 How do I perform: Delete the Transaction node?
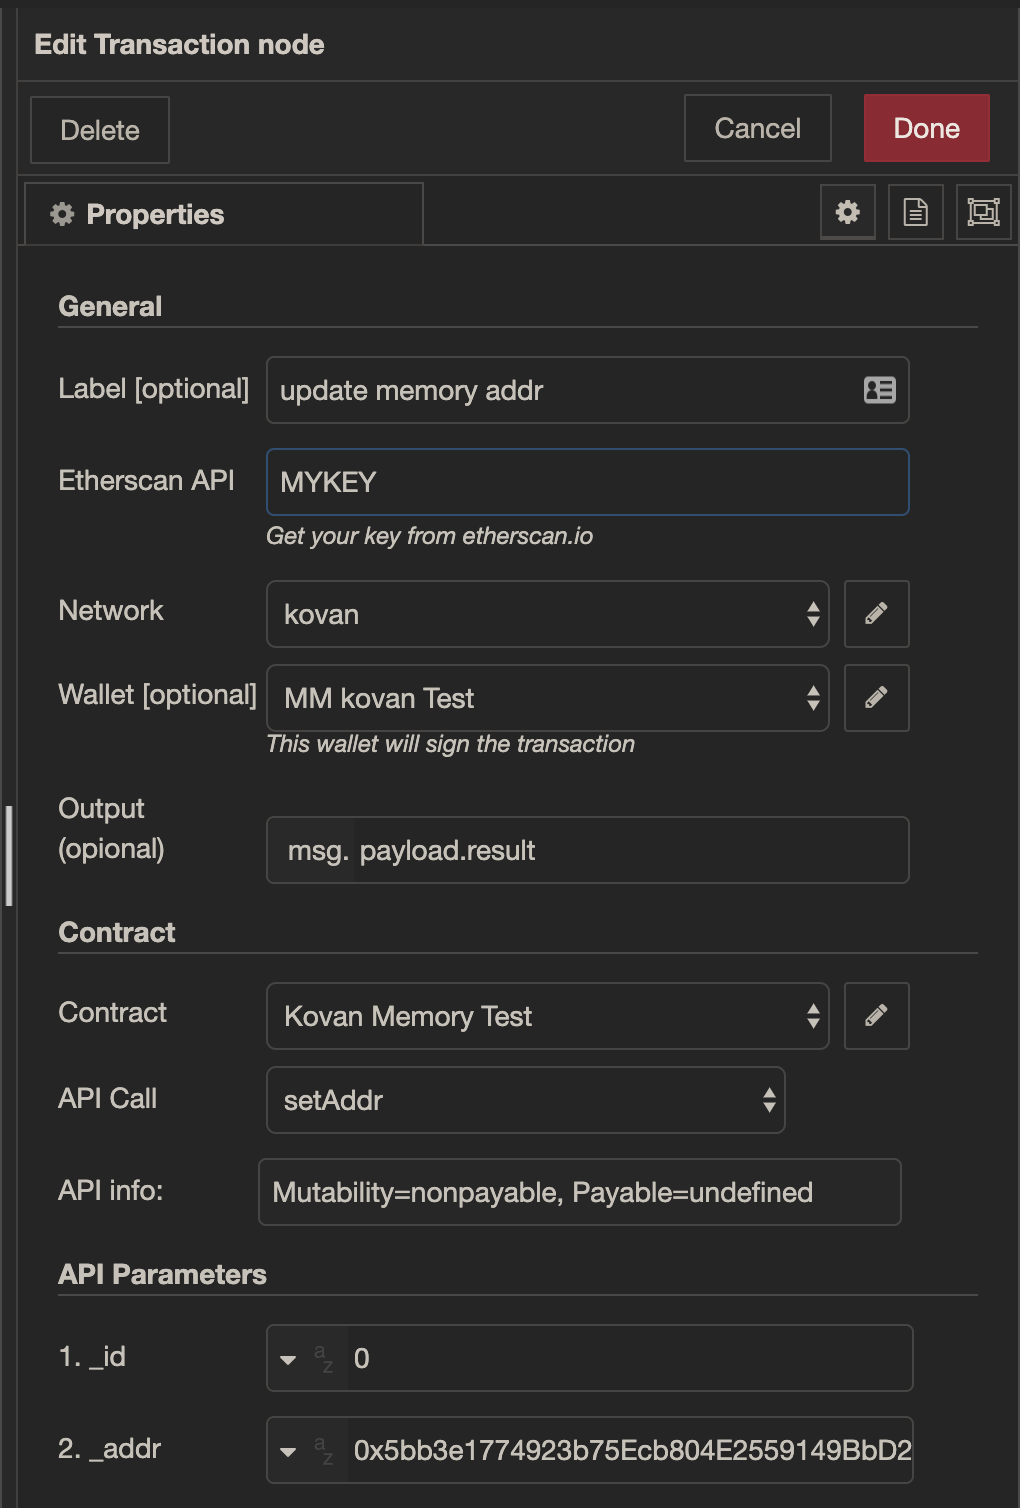tap(99, 130)
